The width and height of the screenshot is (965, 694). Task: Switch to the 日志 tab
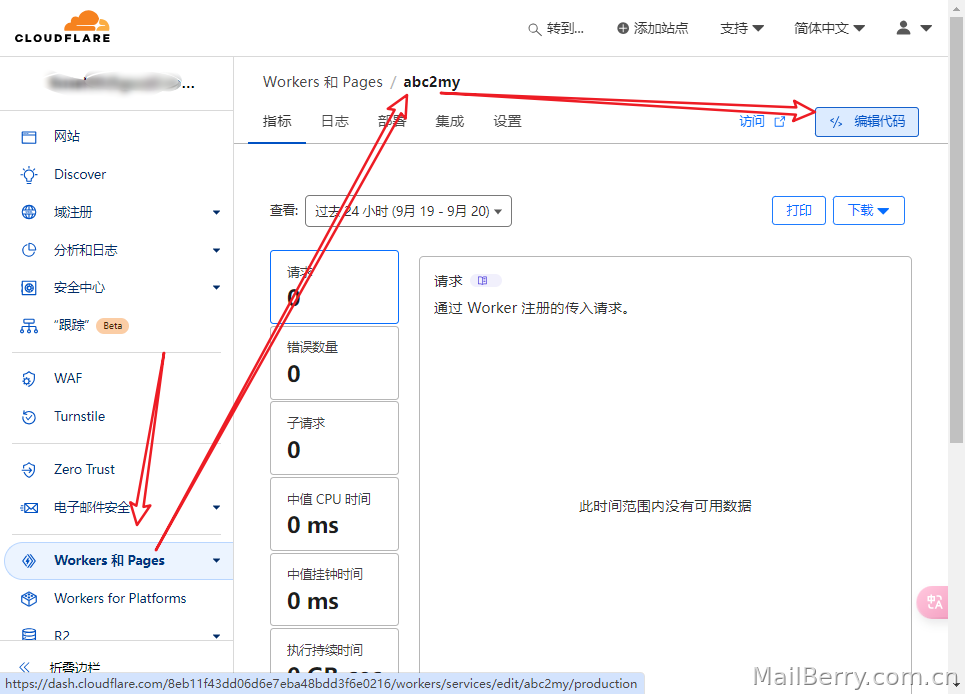click(x=335, y=121)
